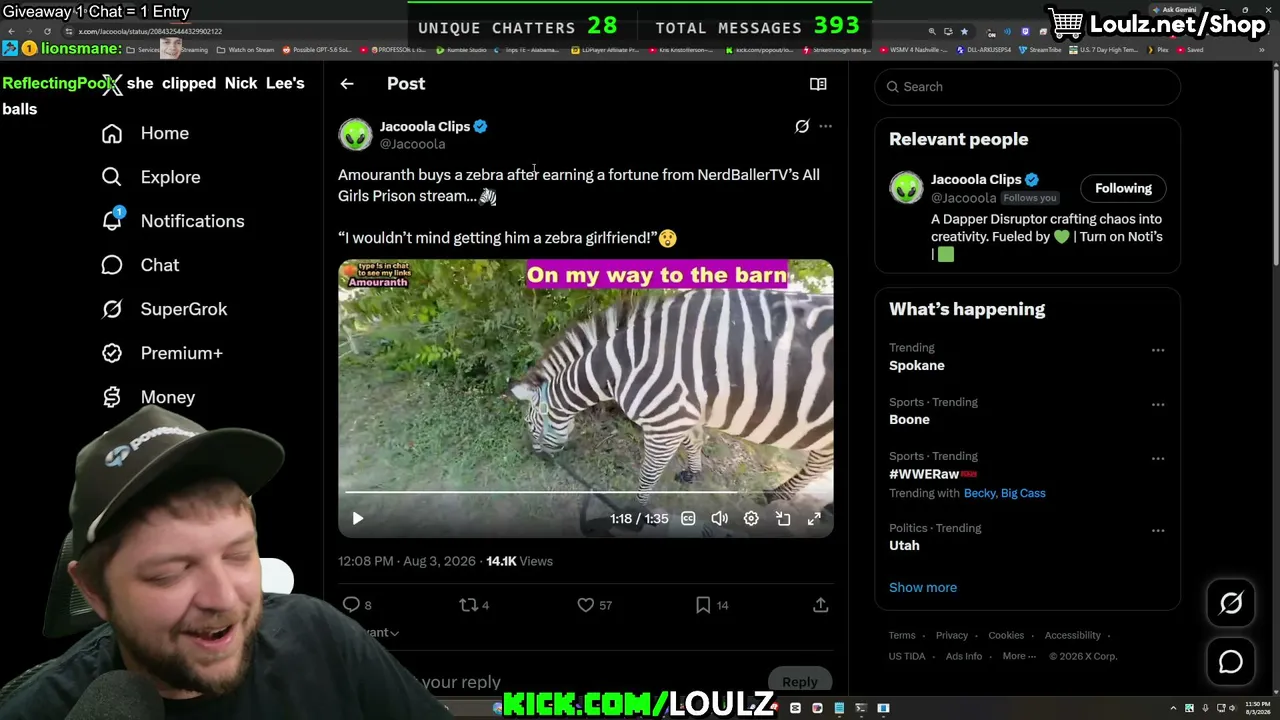Click the Home house icon
The image size is (1280, 720).
(x=112, y=133)
